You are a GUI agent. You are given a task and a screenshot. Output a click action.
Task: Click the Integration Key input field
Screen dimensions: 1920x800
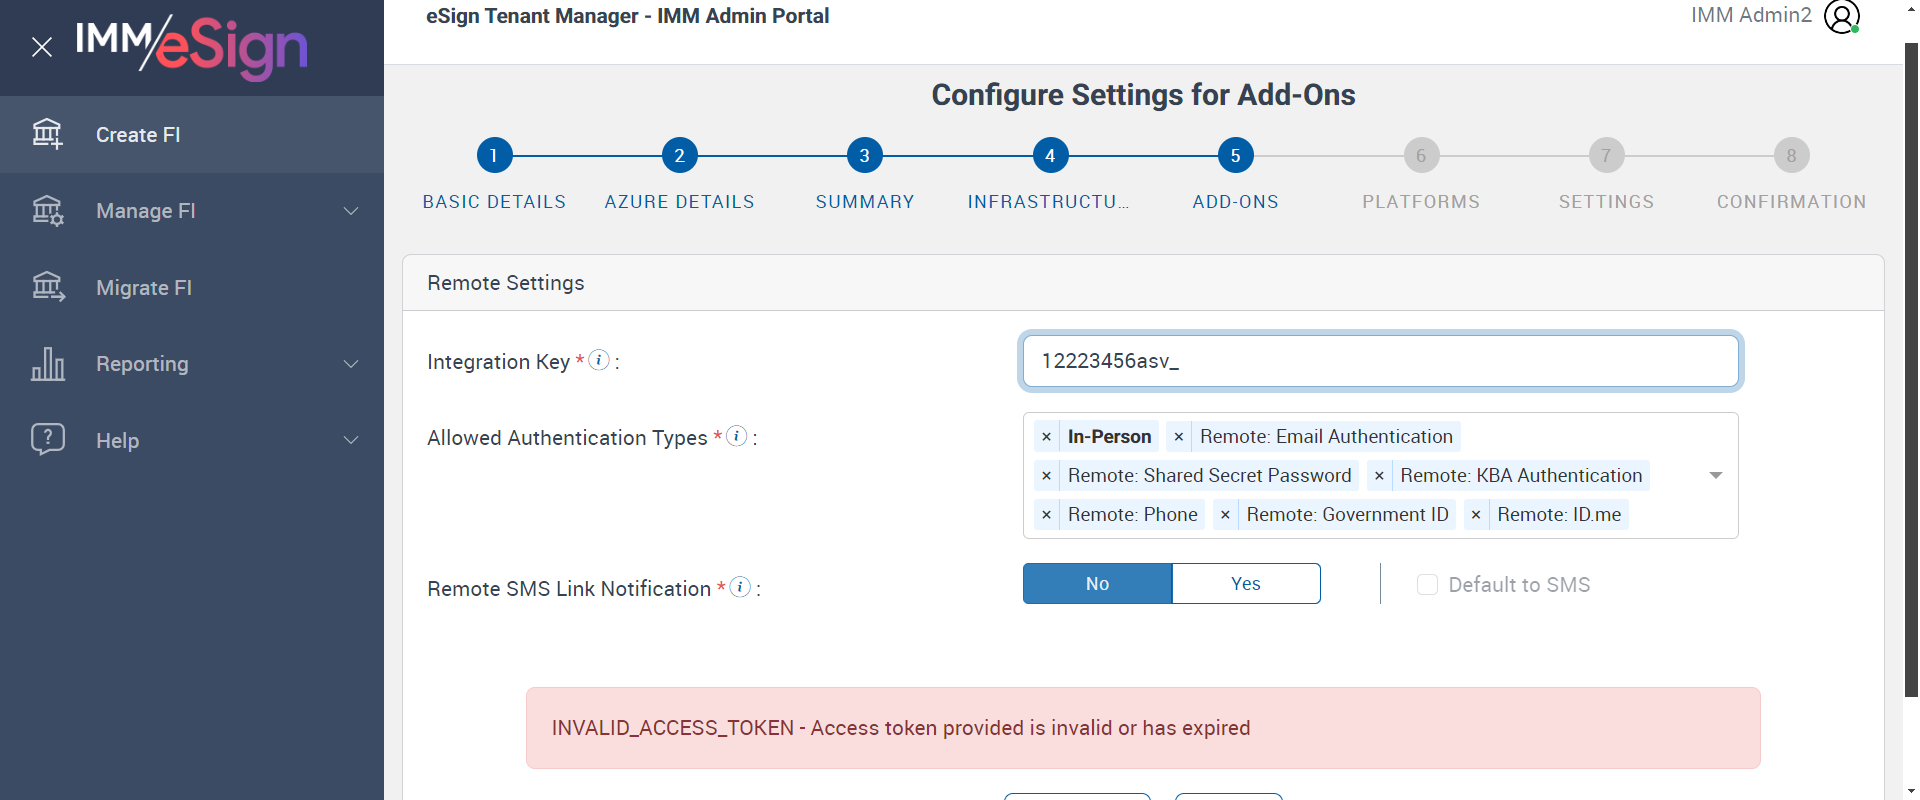[x=1380, y=361]
